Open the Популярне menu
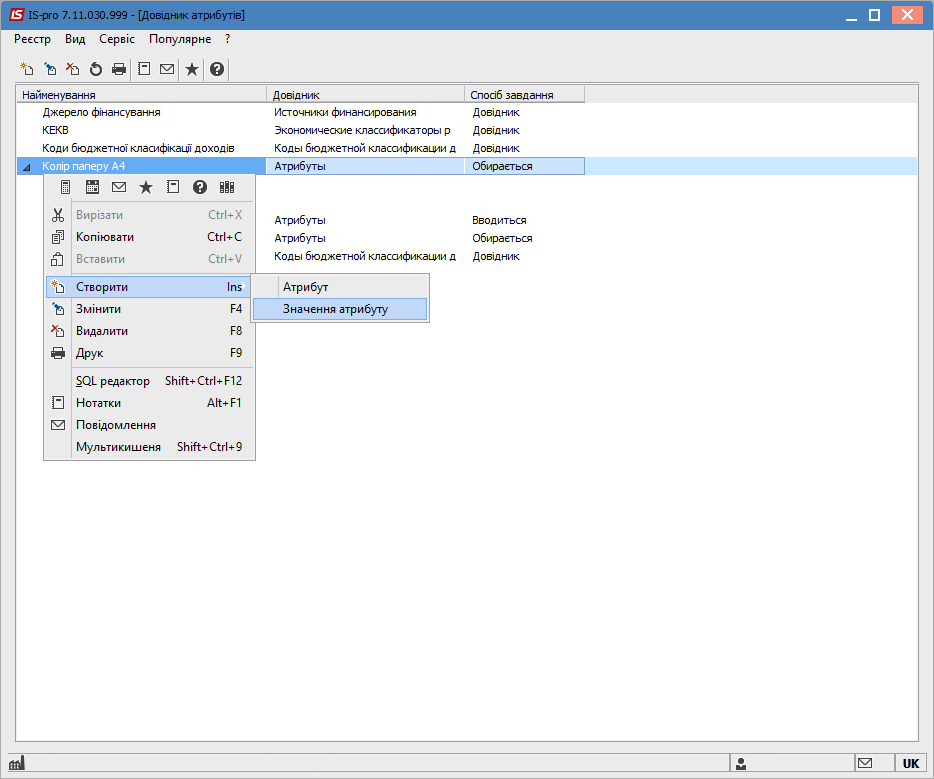The height and width of the screenshot is (779, 934). point(180,39)
